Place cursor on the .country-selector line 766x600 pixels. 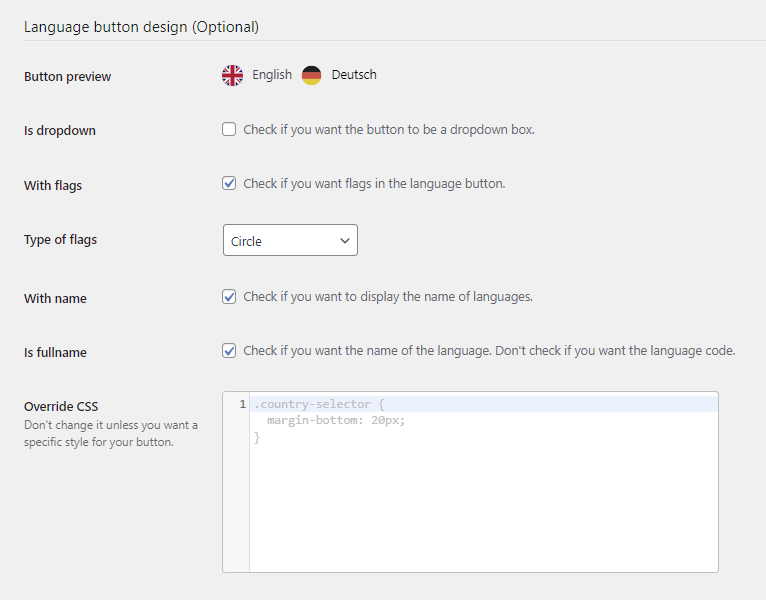[320, 404]
